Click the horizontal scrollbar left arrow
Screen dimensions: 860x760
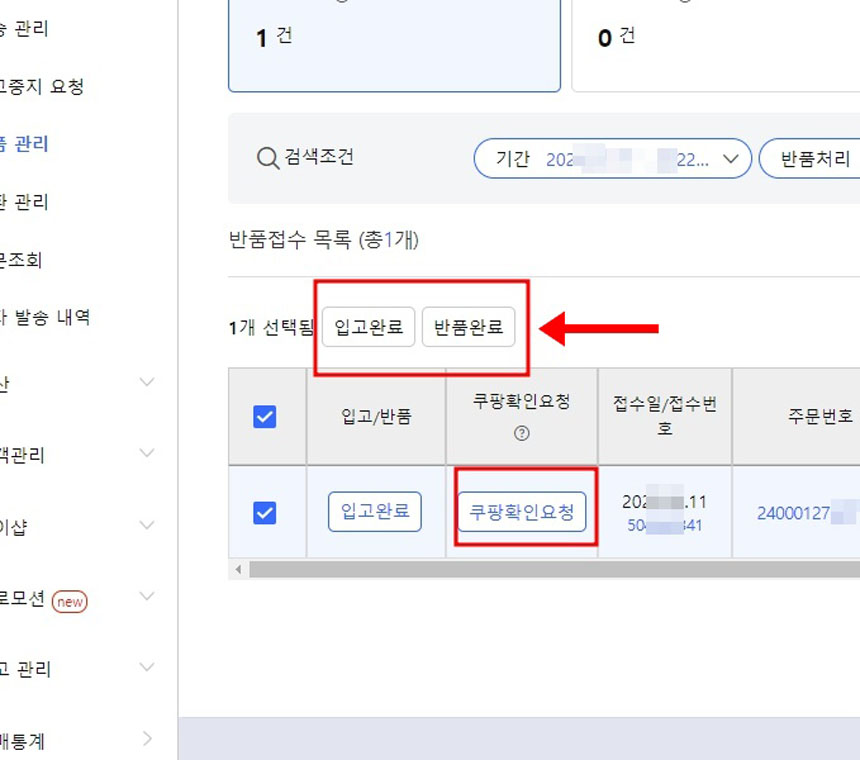coord(239,569)
